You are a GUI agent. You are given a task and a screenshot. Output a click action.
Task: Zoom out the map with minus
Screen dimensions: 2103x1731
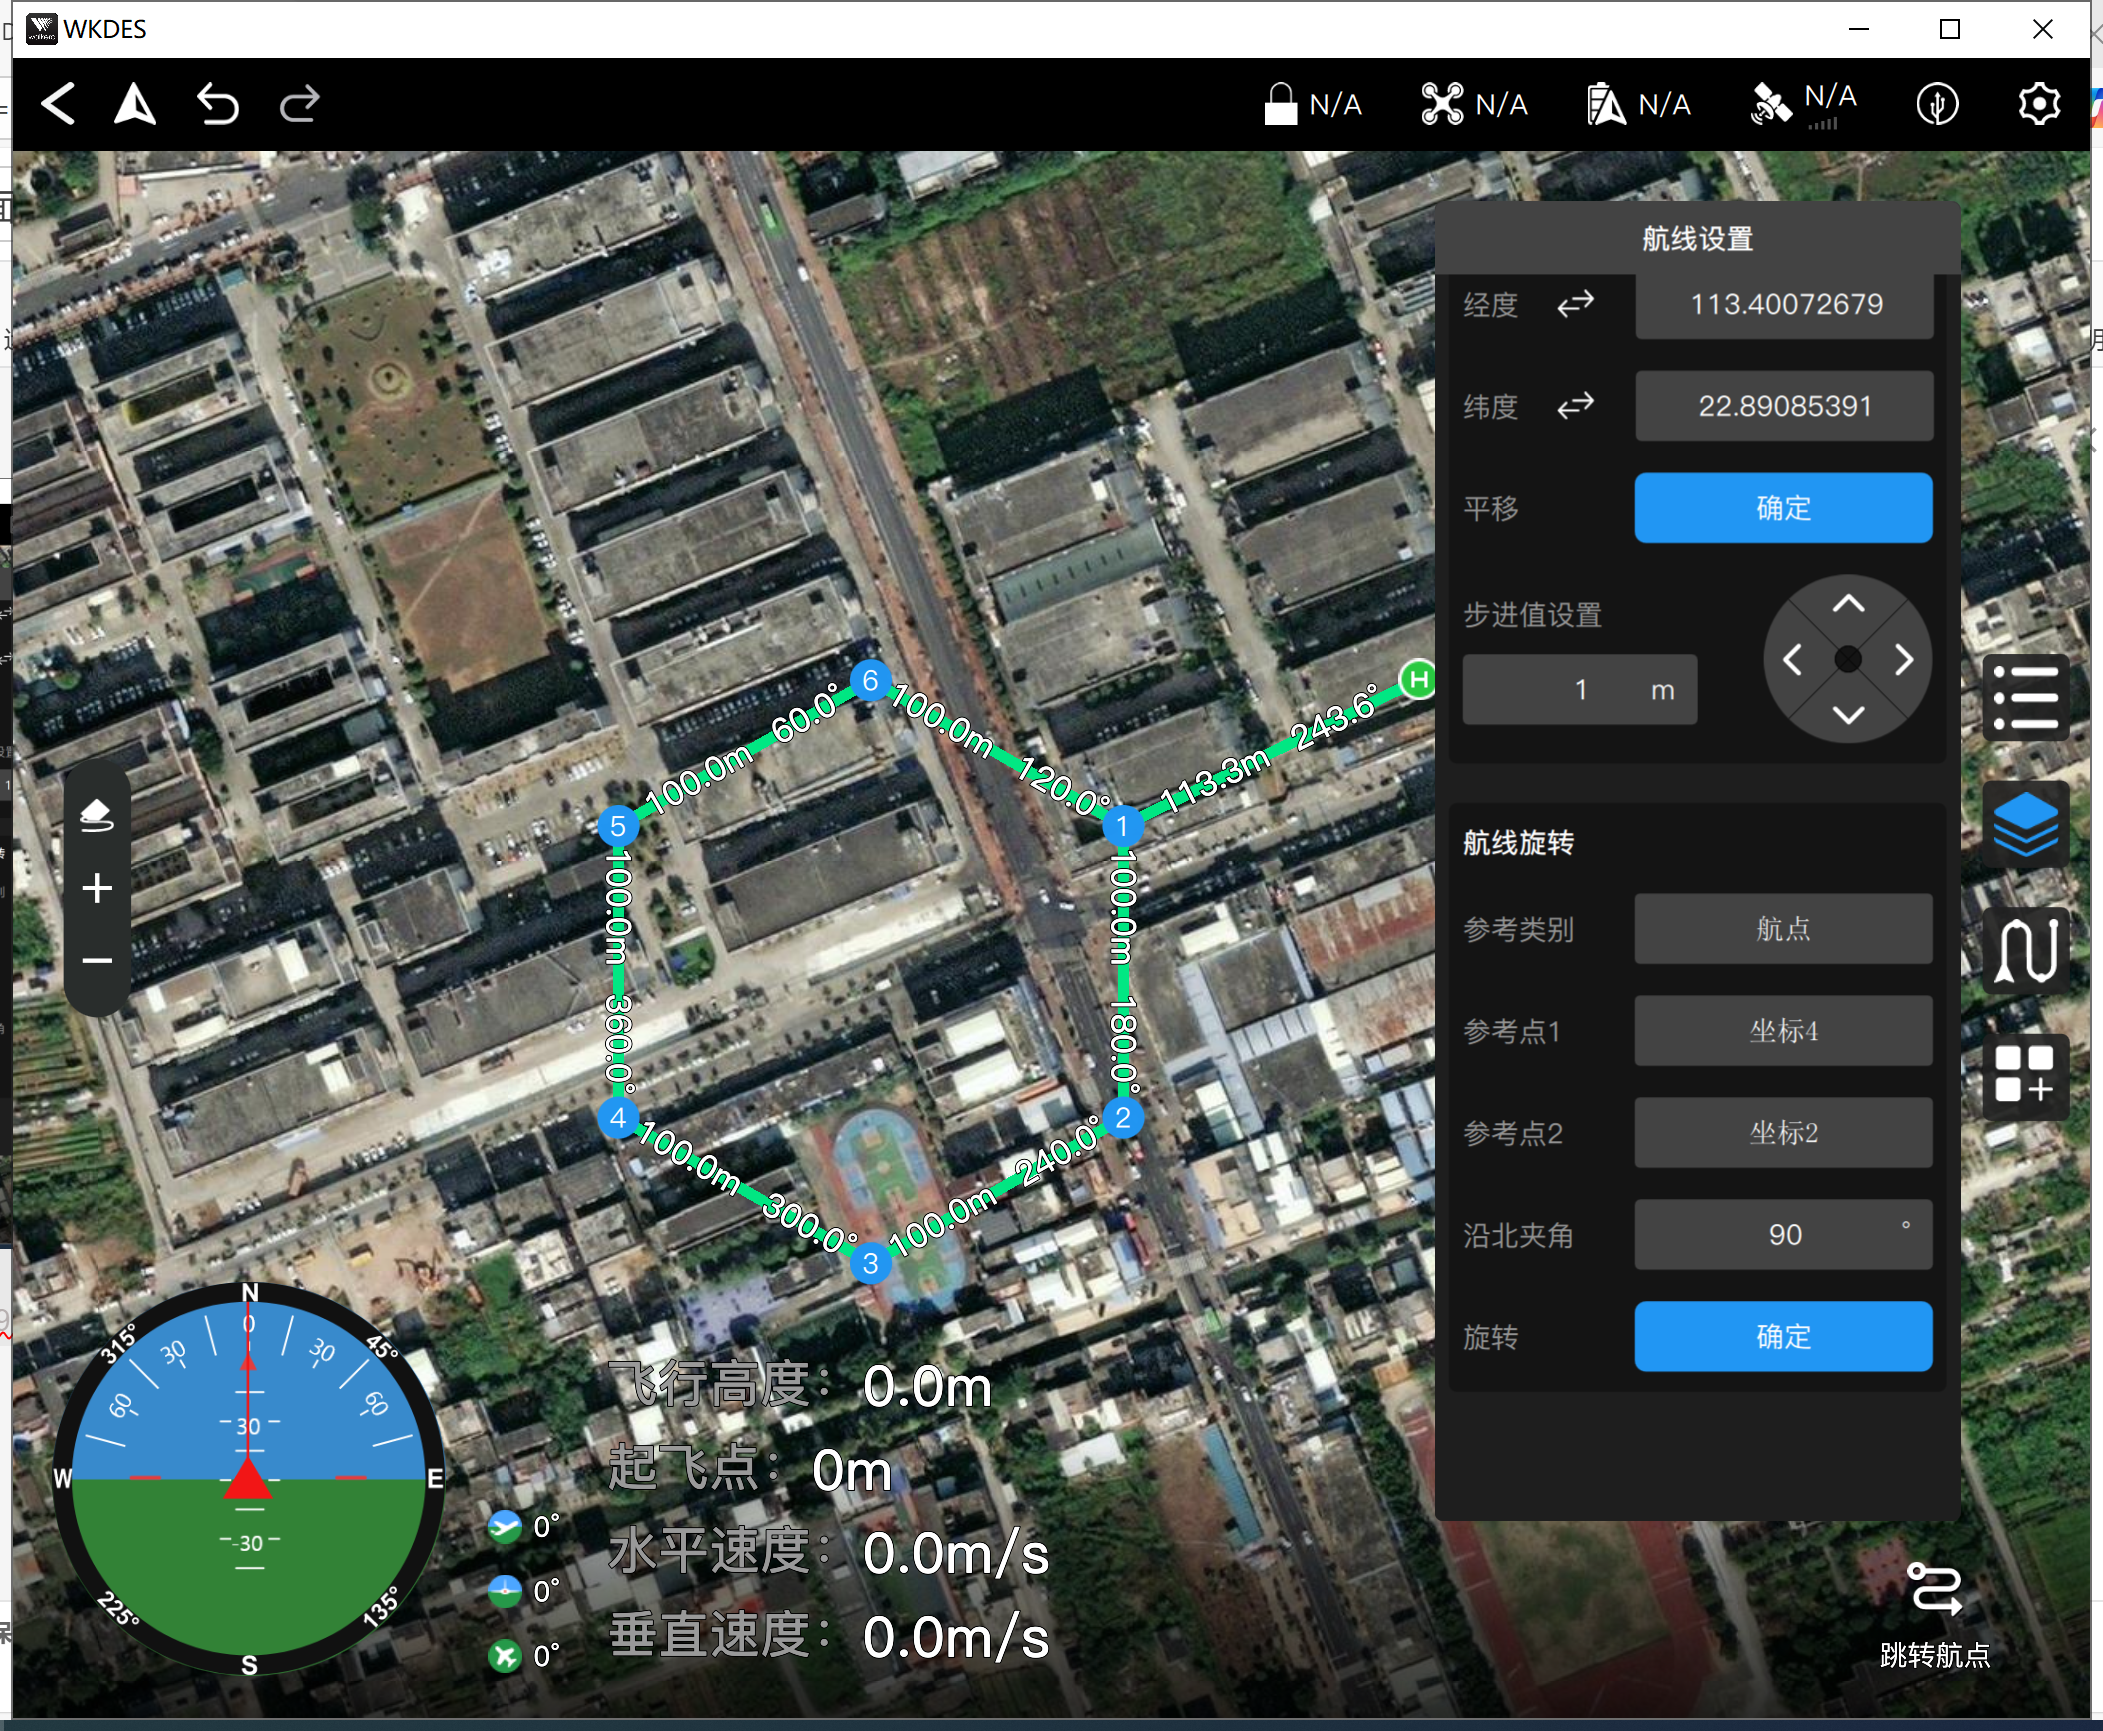(97, 961)
